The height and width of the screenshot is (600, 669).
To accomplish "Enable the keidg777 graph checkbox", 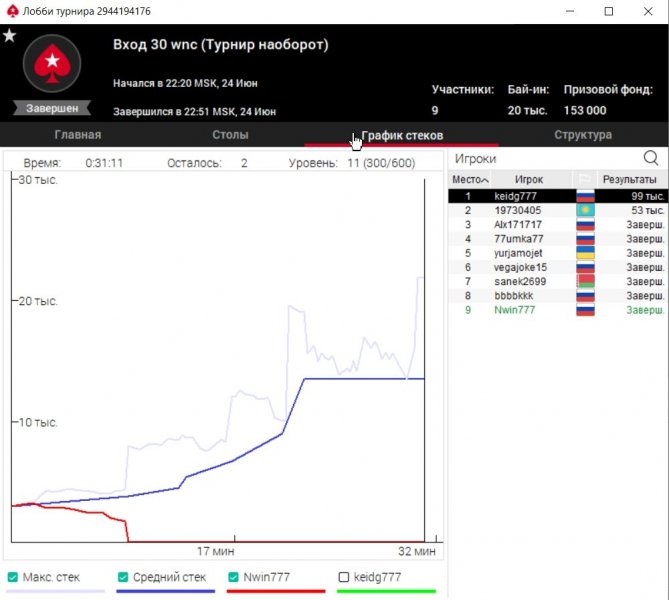I will (344, 577).
